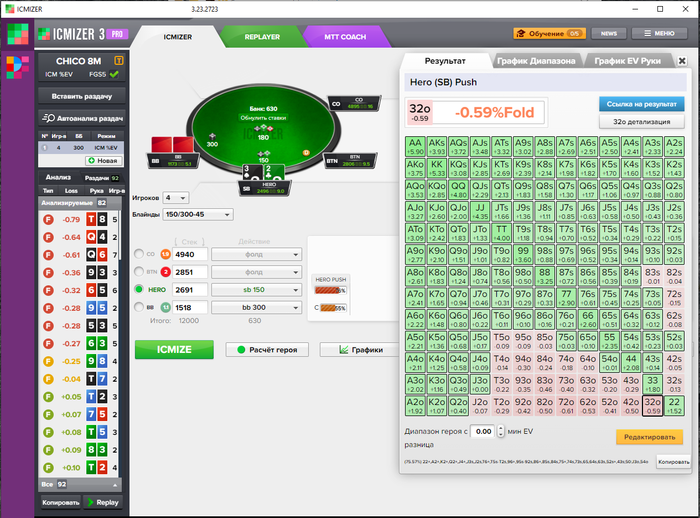Select the 22 cell in range grid
The height and width of the screenshot is (518, 700).
tap(674, 406)
